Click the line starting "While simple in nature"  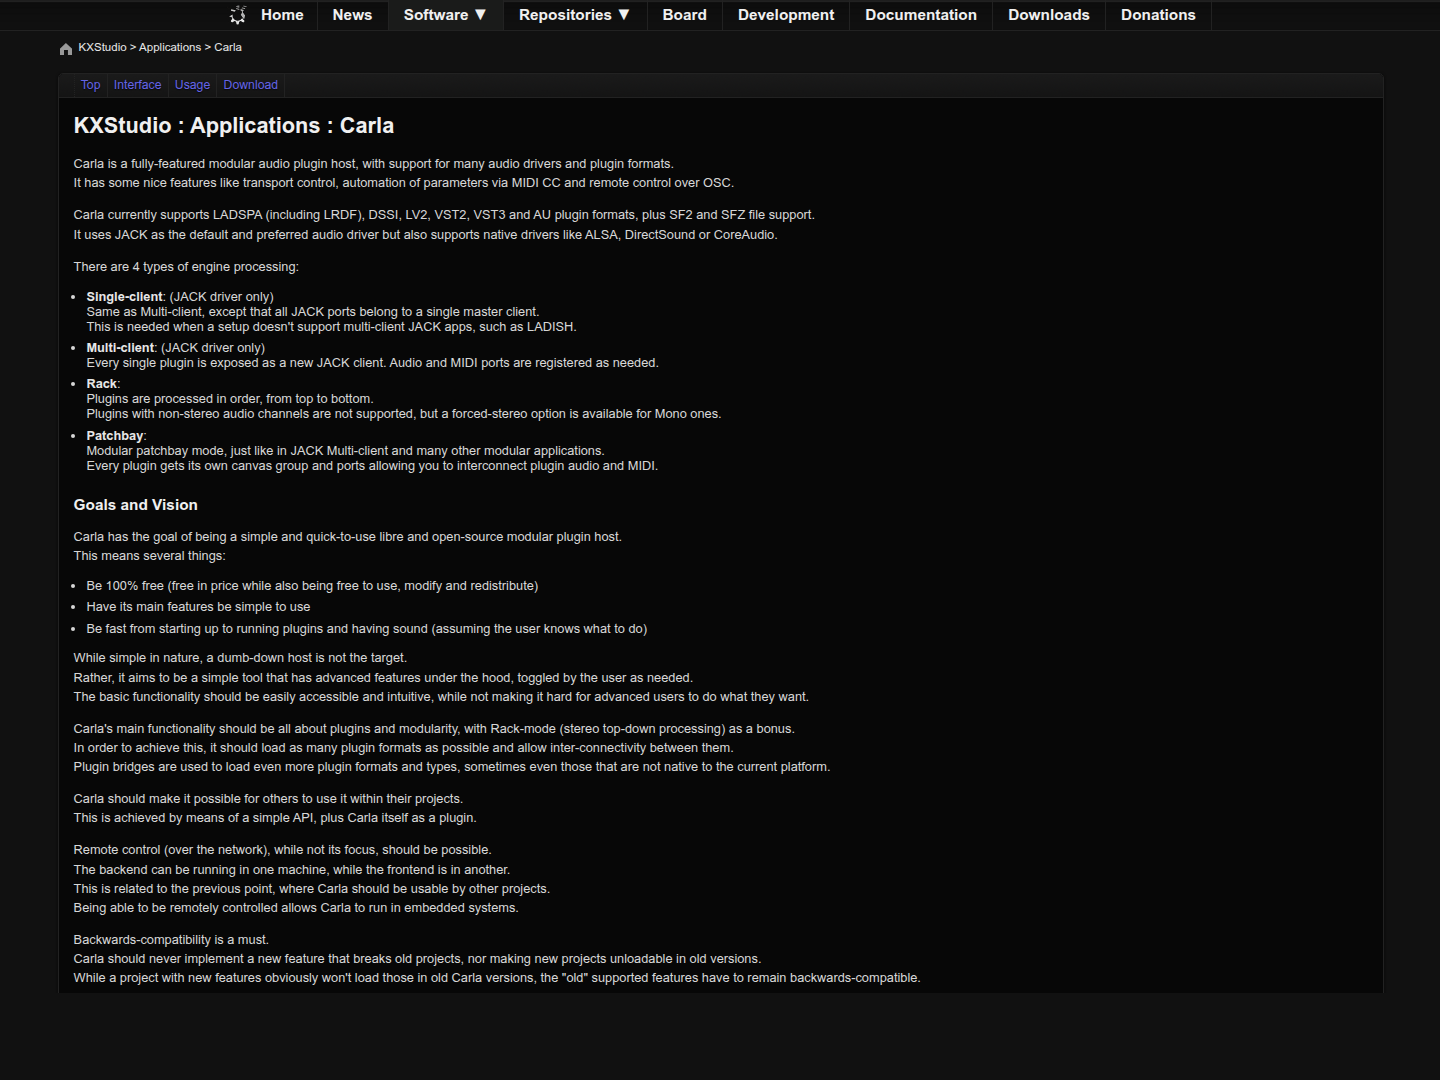click(x=240, y=658)
